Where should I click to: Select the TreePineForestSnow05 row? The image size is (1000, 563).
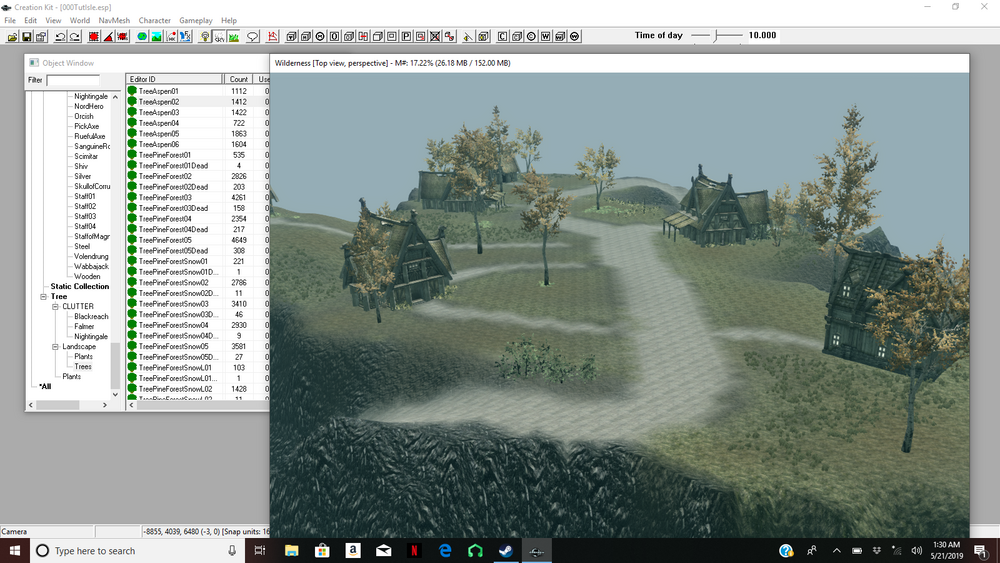click(198, 346)
